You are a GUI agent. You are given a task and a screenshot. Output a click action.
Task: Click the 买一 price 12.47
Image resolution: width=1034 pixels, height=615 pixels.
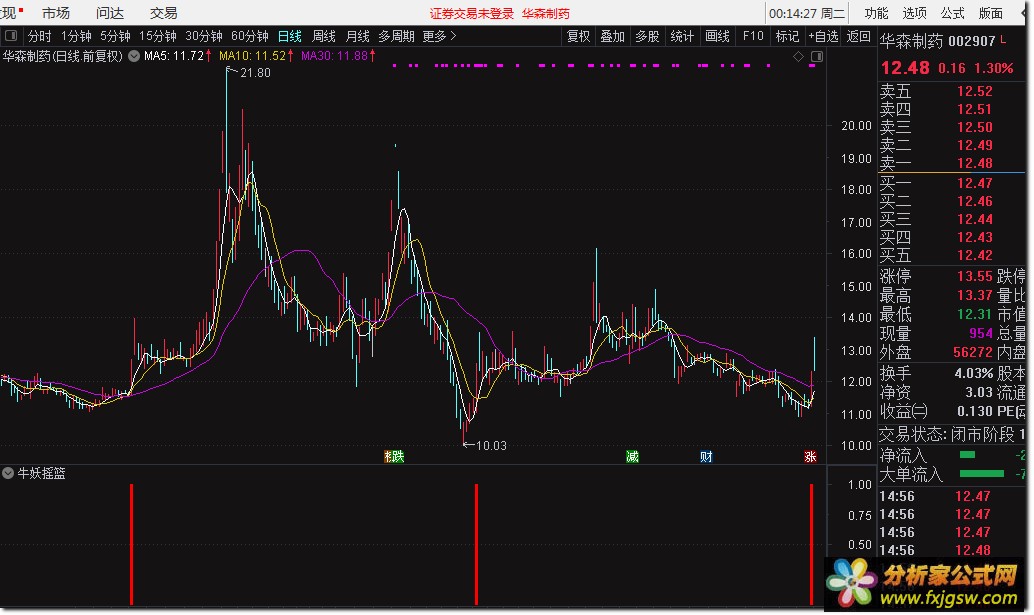click(x=974, y=183)
